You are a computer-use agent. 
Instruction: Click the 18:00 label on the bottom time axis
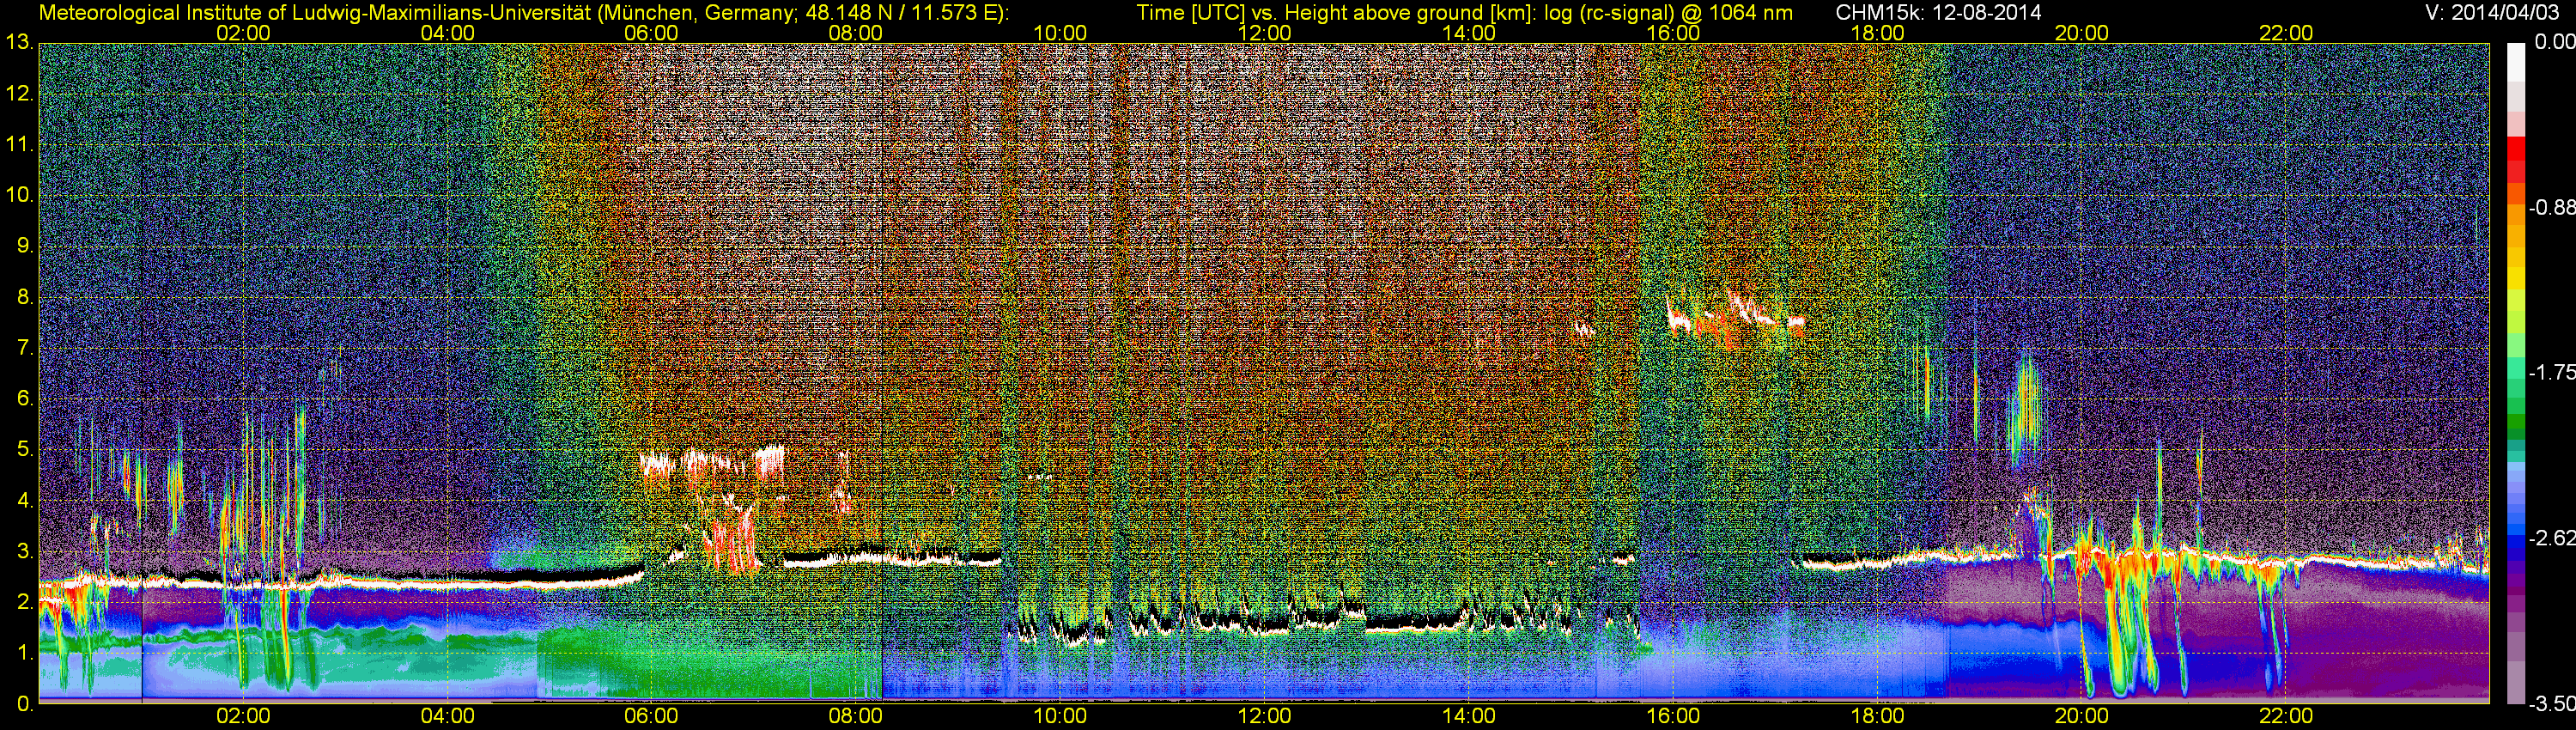1877,716
